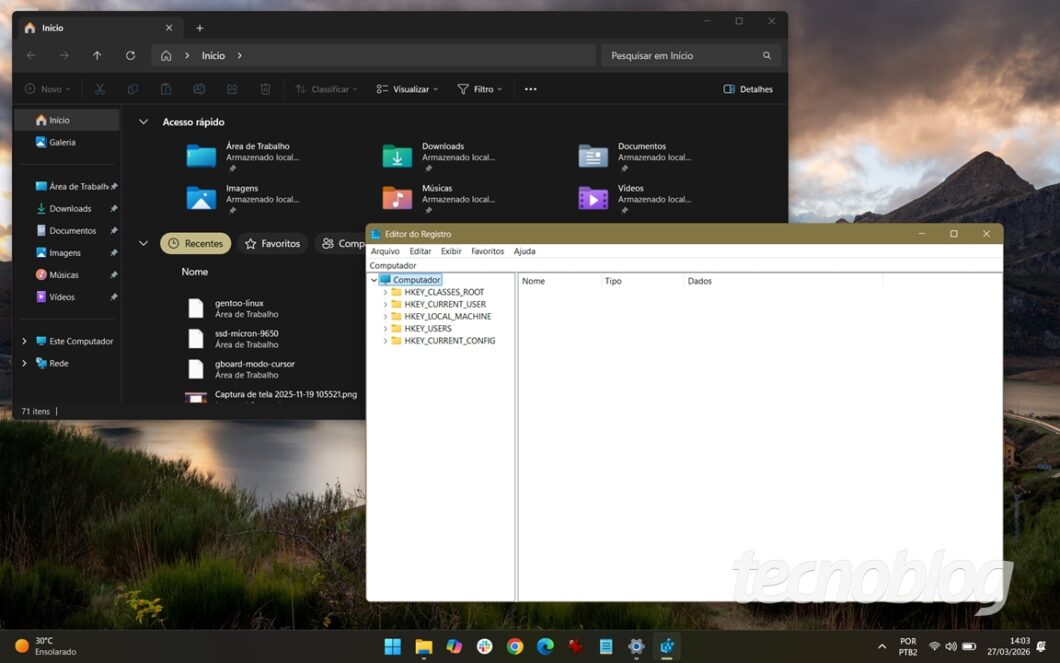
Task: Click the Pesquisar em Início search box
Action: (x=690, y=55)
